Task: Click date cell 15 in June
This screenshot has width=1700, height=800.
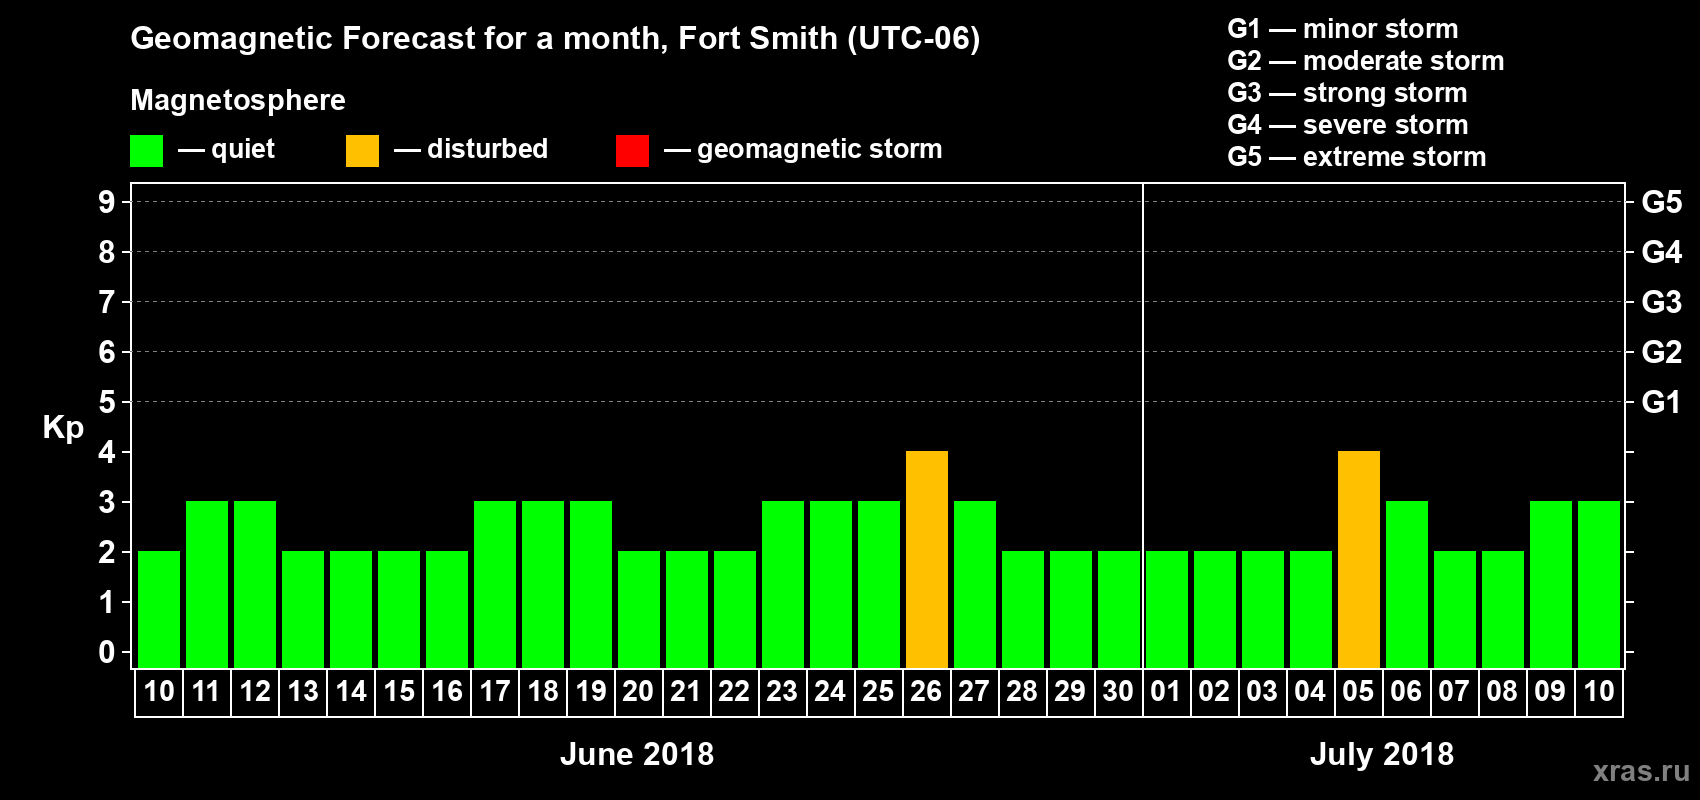Action: (399, 692)
